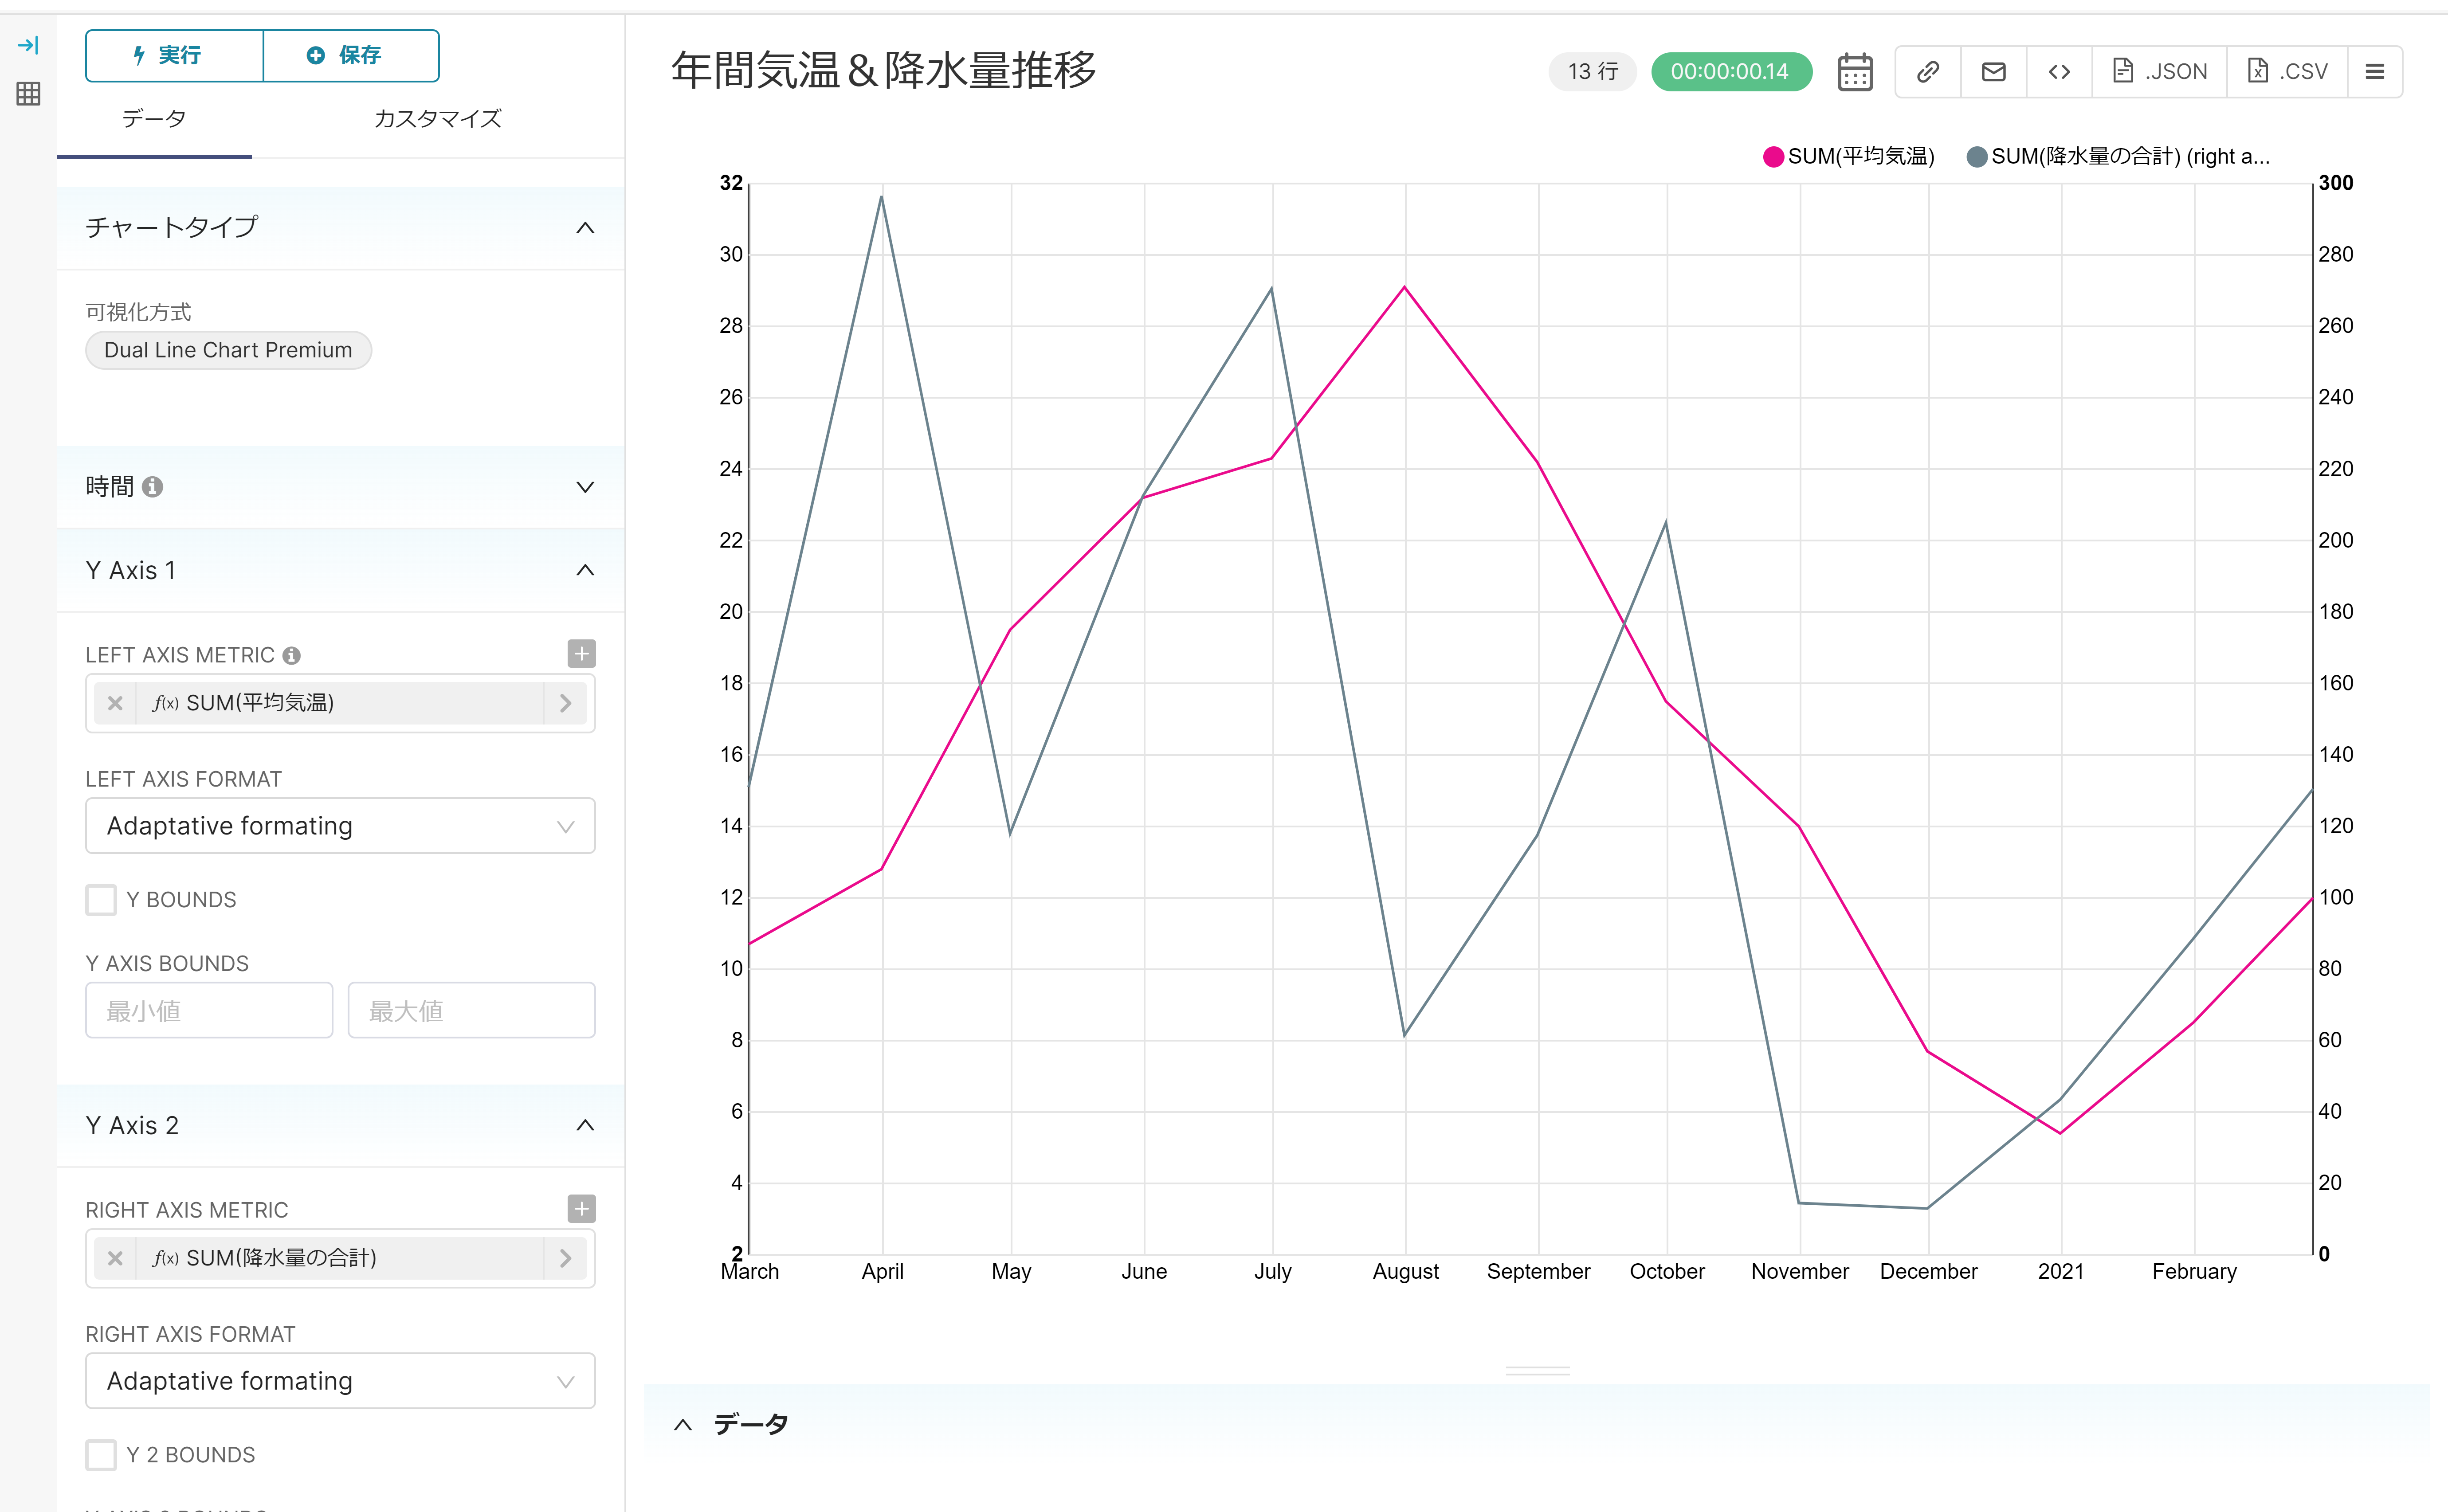Click the 300 right-axis value
The image size is (2448, 1512).
(x=2336, y=183)
